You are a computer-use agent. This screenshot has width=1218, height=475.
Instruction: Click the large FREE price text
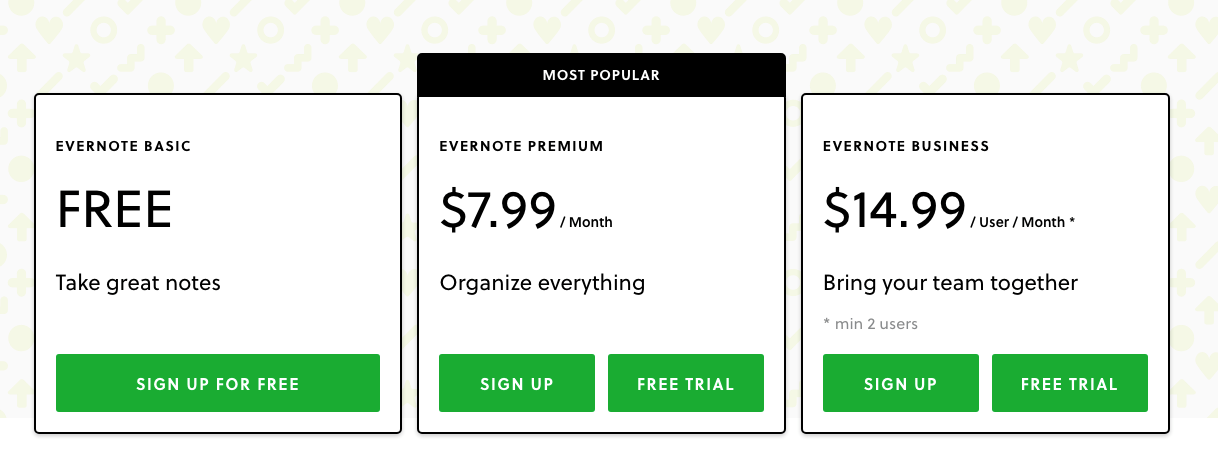[115, 210]
